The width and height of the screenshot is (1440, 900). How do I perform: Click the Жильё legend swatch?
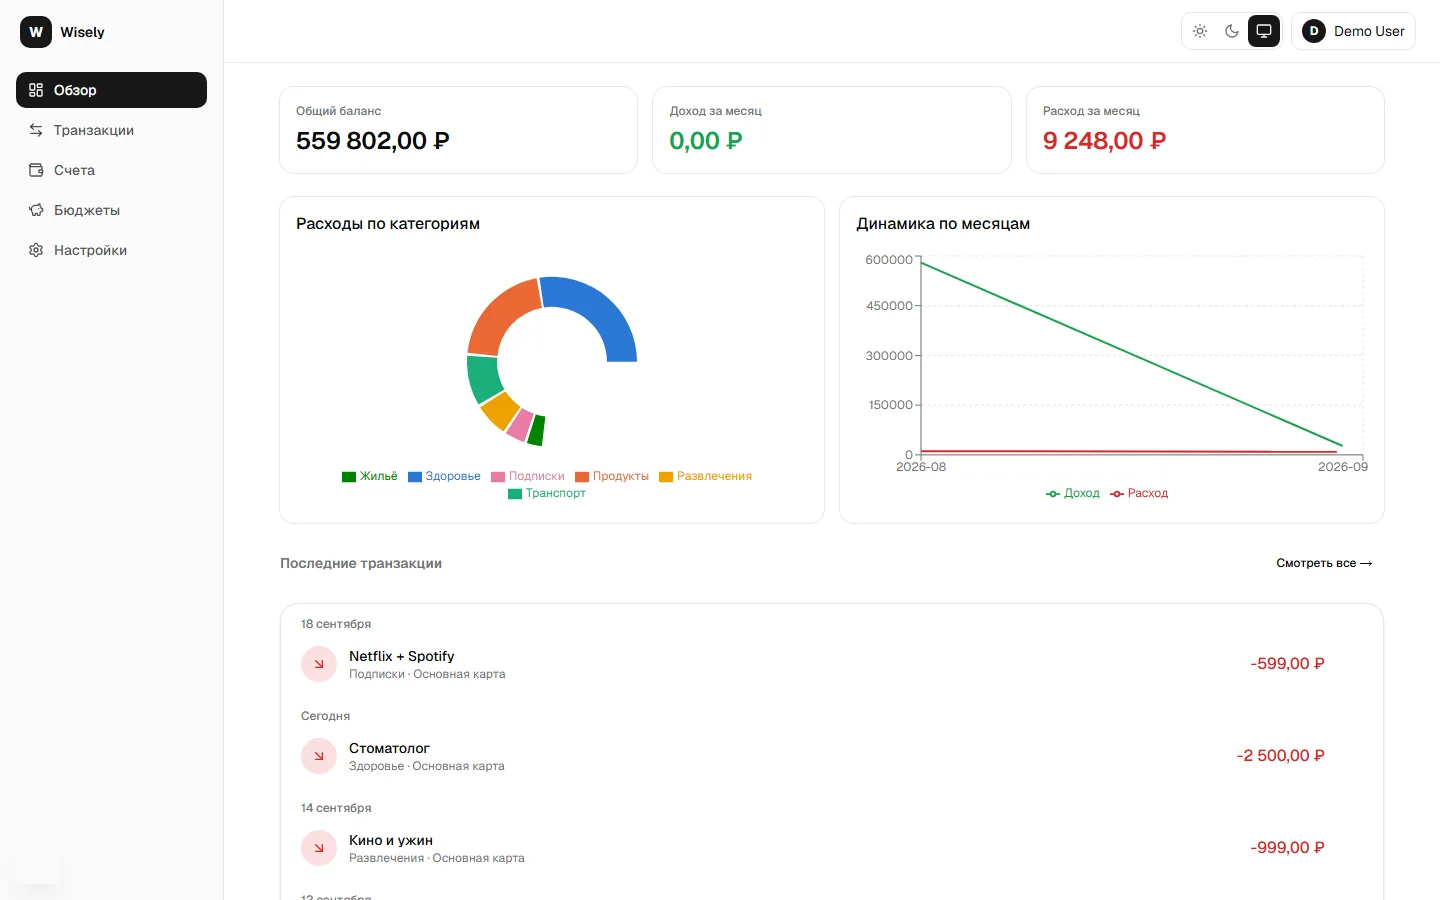349,477
